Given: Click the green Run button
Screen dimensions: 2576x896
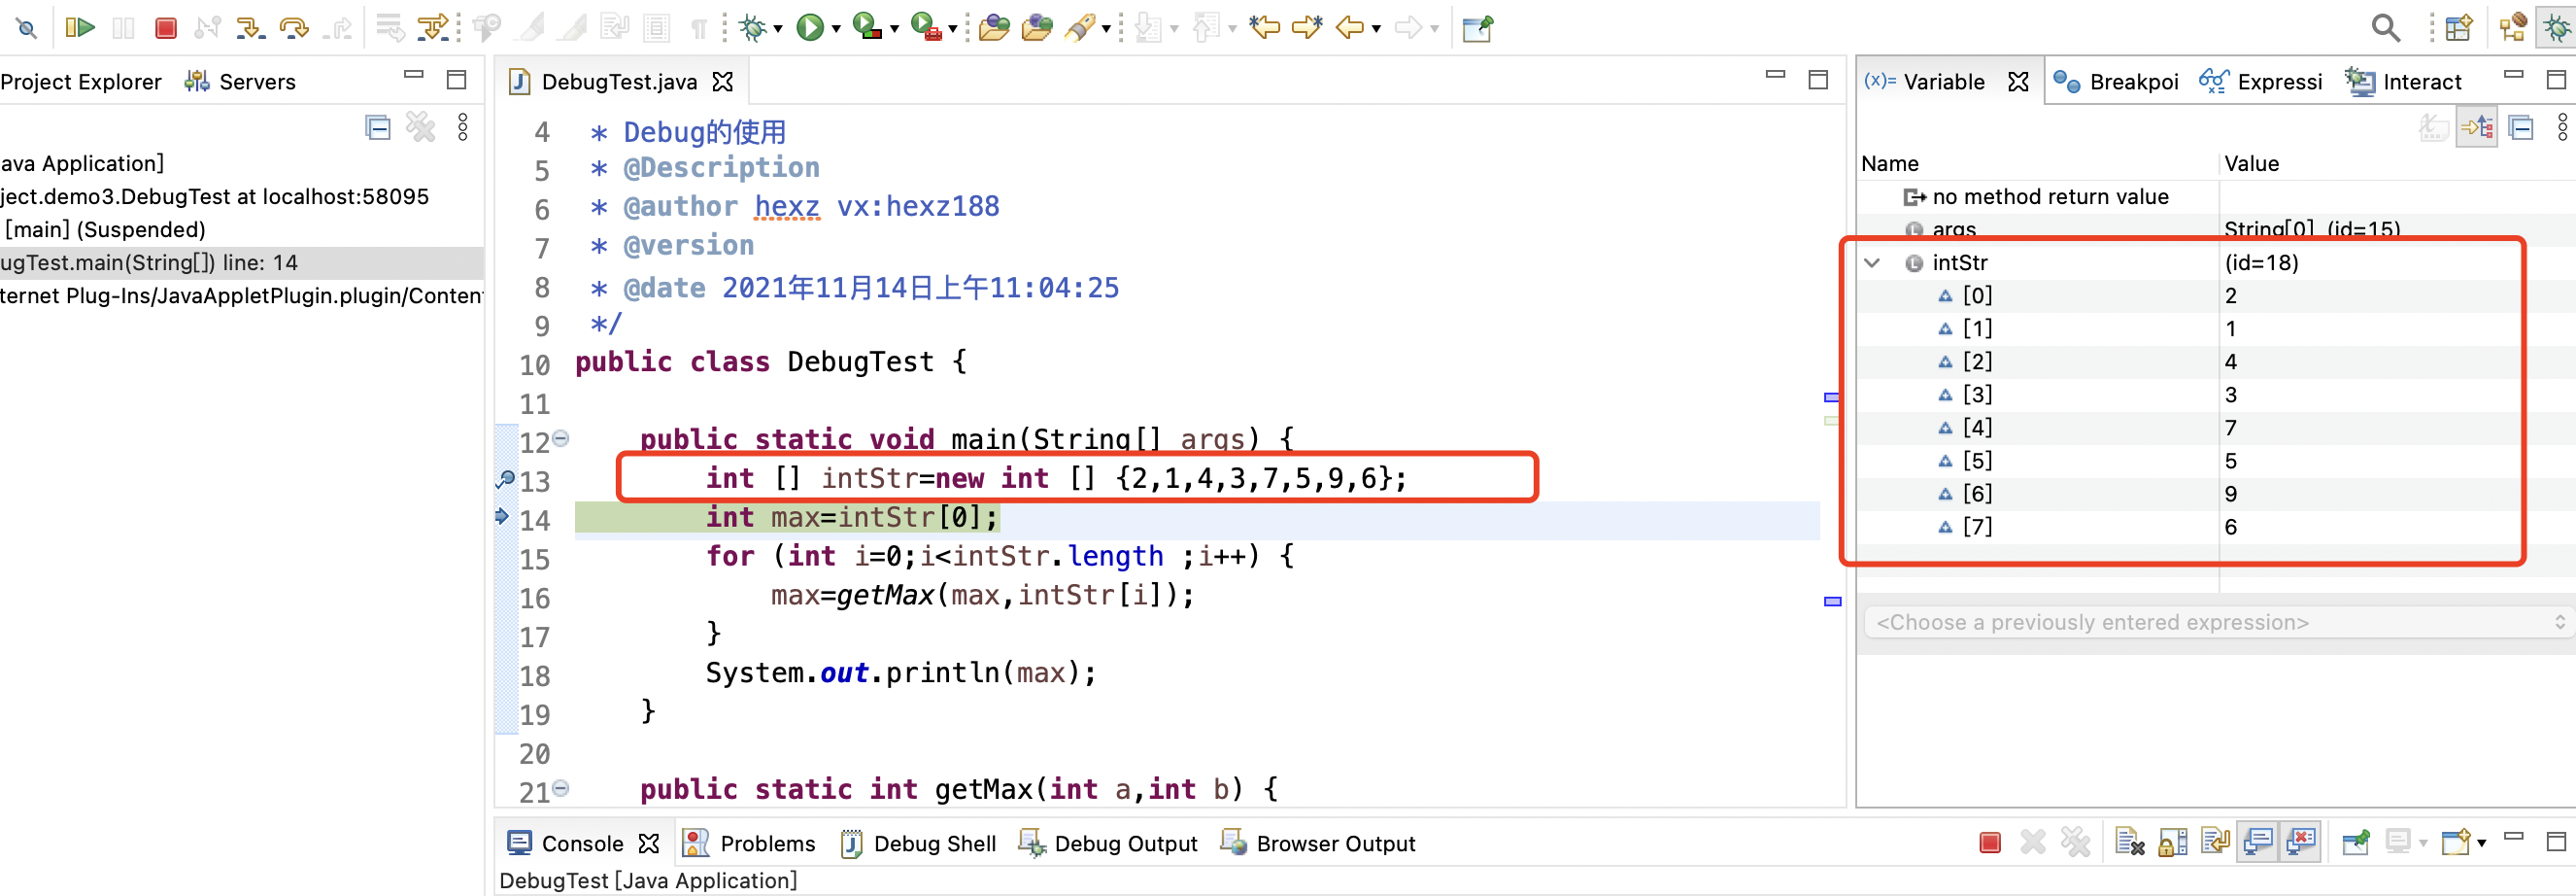Looking at the screenshot, I should (x=809, y=27).
